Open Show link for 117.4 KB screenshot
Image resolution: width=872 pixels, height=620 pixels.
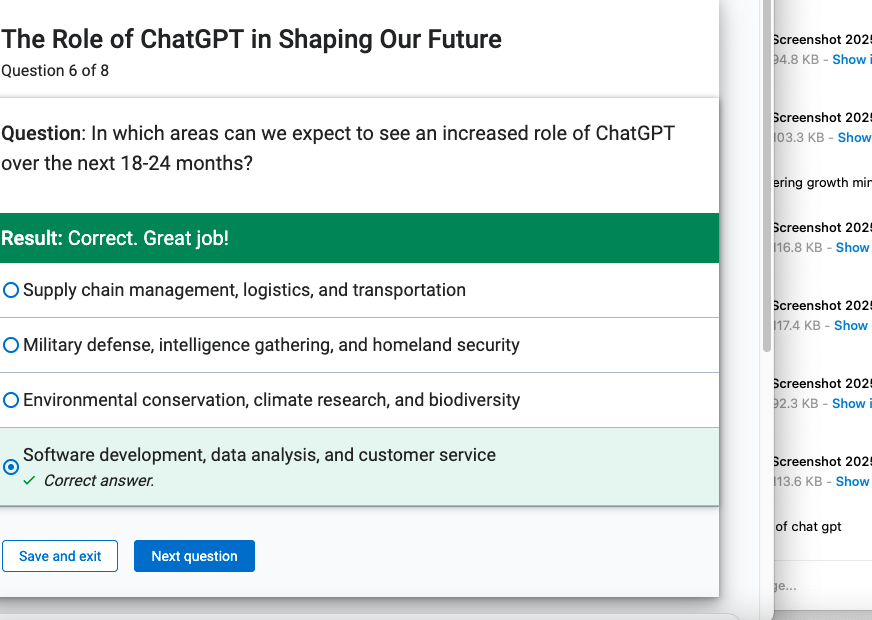click(x=851, y=325)
